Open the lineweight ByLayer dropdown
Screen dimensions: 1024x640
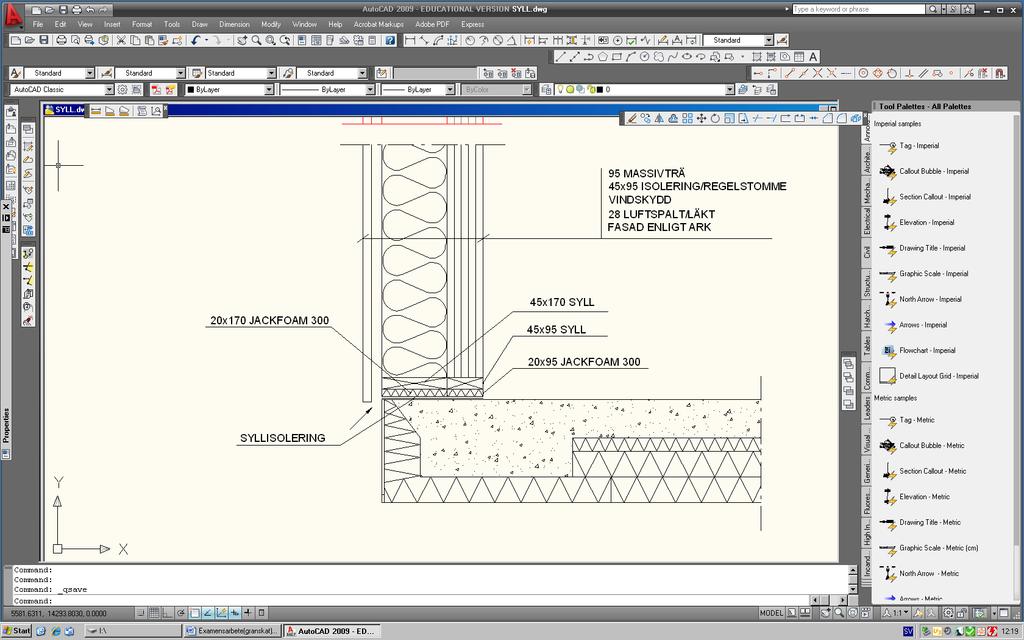(450, 89)
